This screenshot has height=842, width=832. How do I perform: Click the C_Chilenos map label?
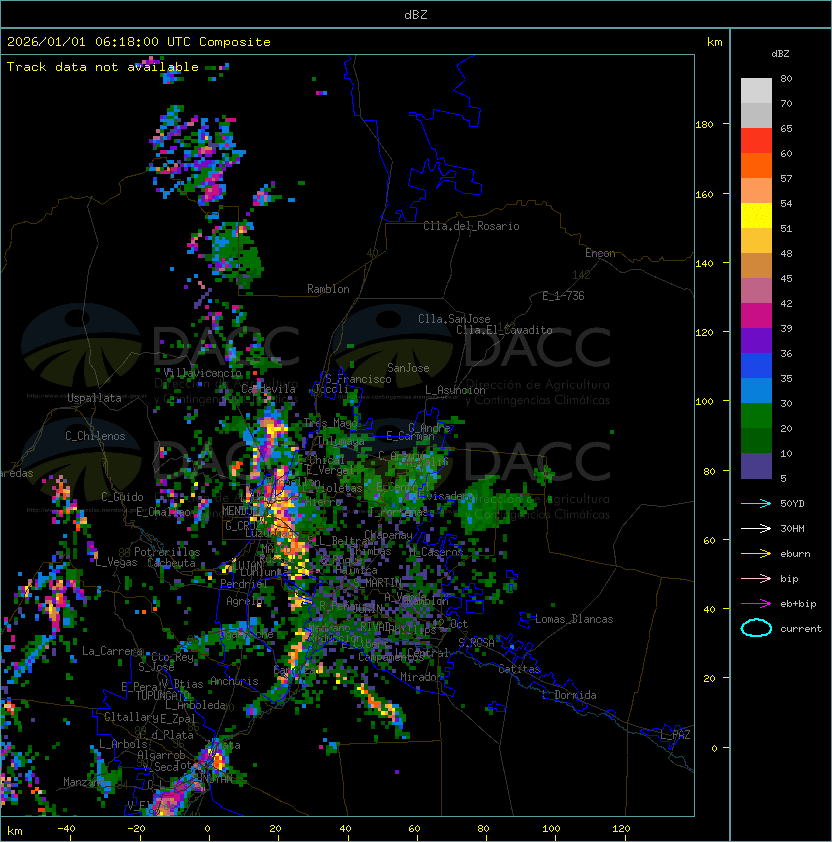(x=95, y=436)
